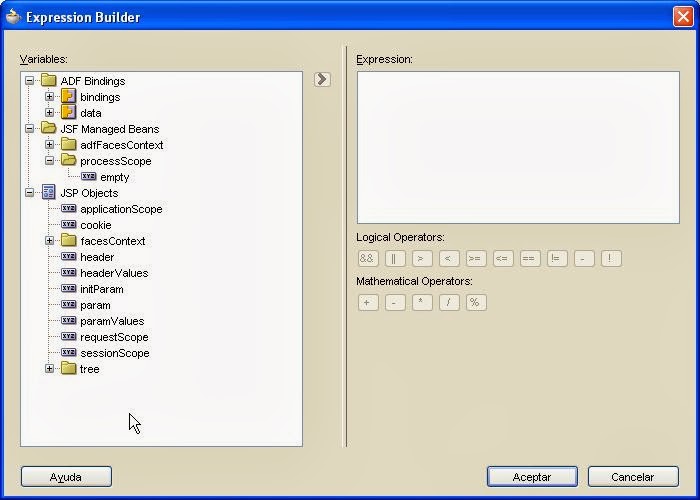
Task: Click the xyz icon beside header
Action: click(68, 257)
